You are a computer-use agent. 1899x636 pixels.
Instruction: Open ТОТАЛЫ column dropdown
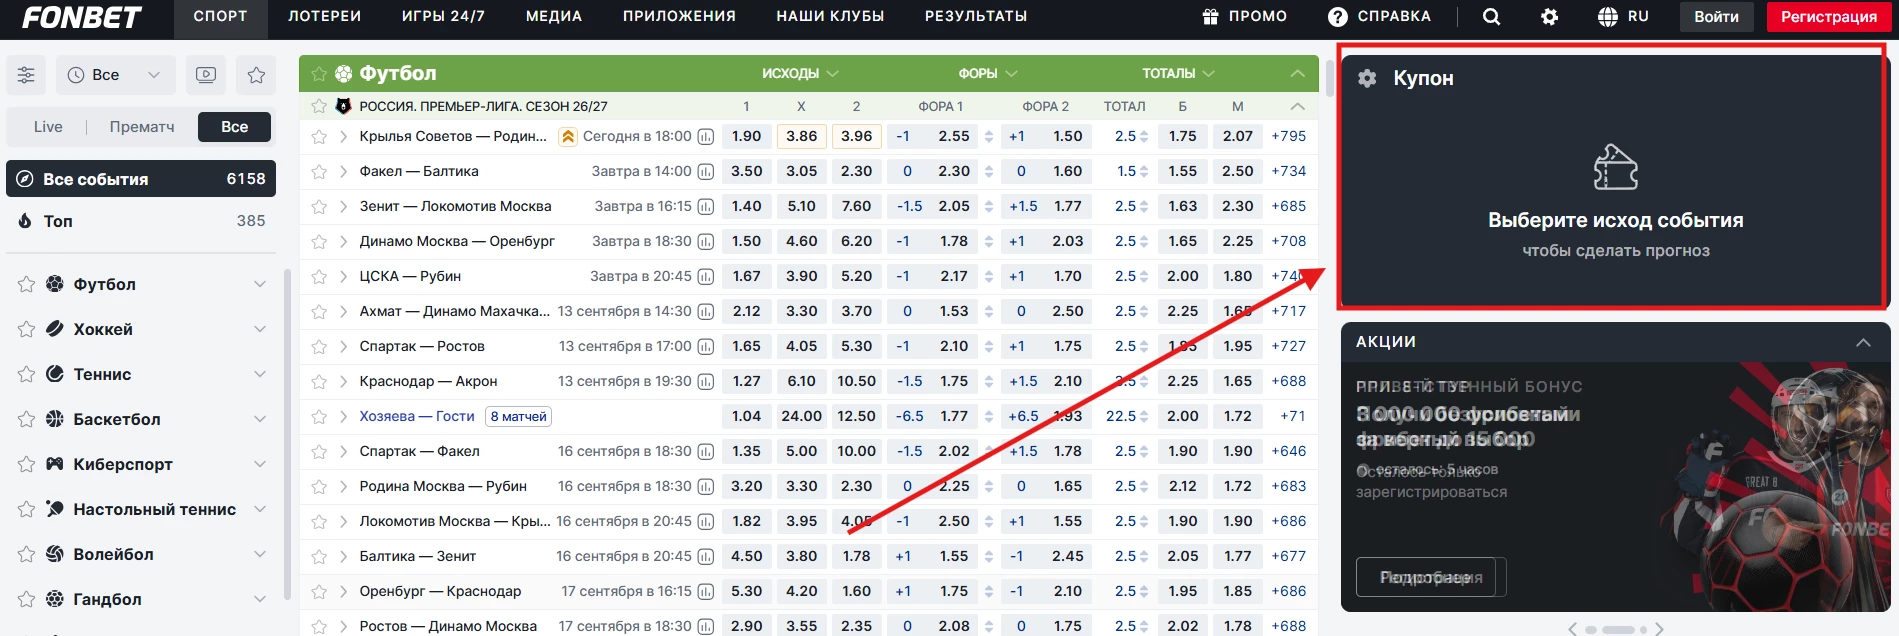click(1178, 74)
